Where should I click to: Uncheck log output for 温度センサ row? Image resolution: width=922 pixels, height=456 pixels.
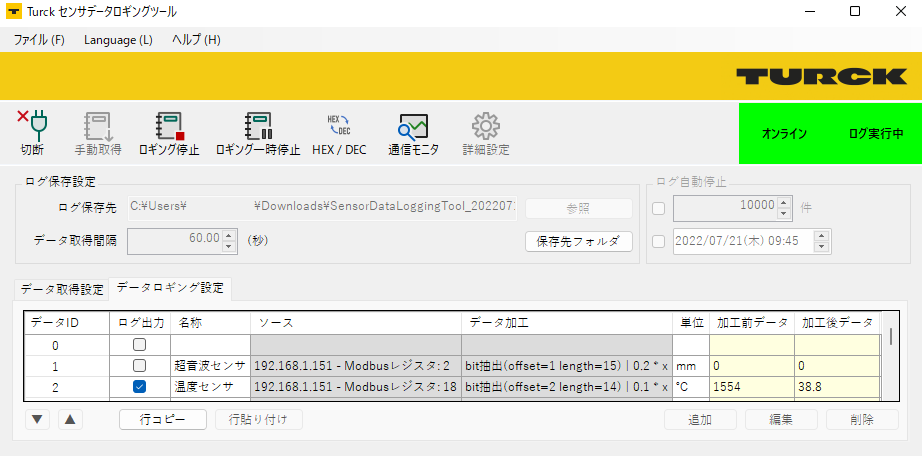click(139, 387)
